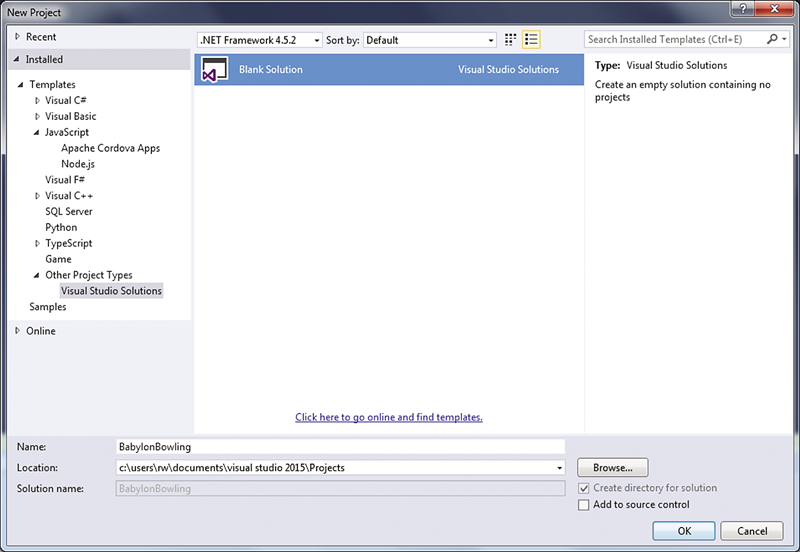Select Apache Cordova Apps templates
The image size is (800, 552).
click(x=111, y=148)
